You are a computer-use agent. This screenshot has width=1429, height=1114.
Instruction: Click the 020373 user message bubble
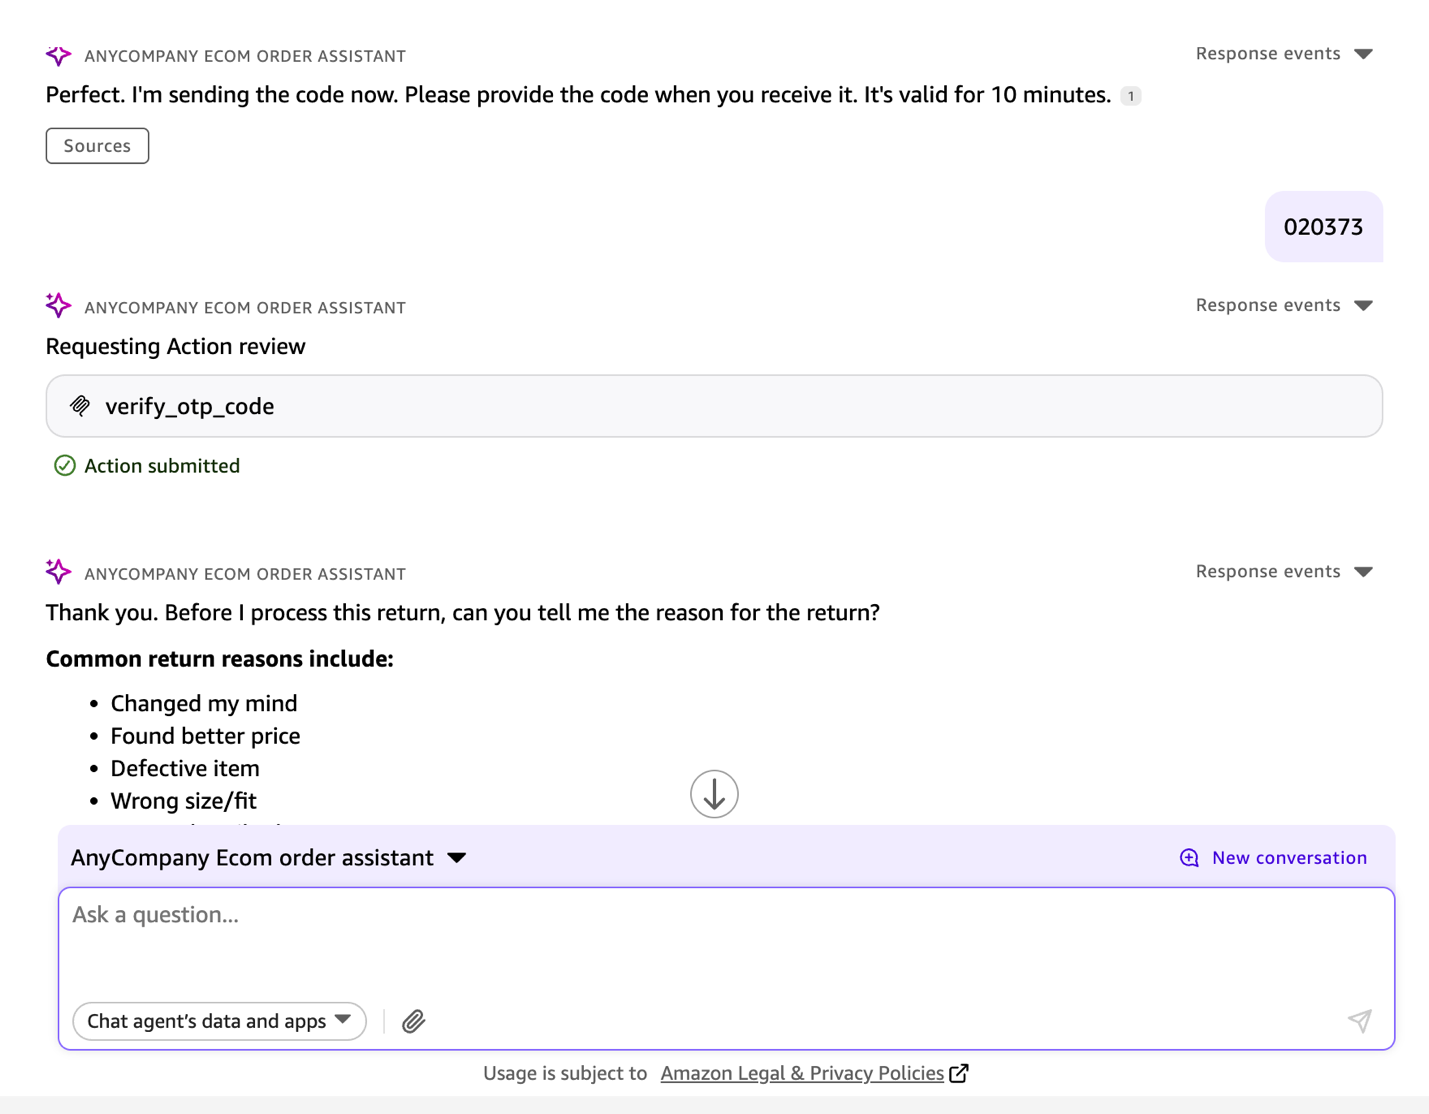(x=1323, y=227)
